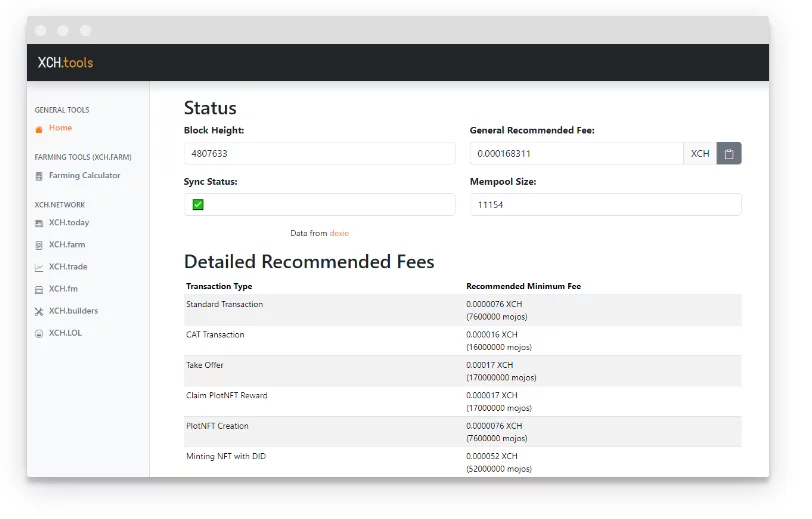Click the Mempool Size field
Viewport: 812px width, 519px height.
point(605,205)
